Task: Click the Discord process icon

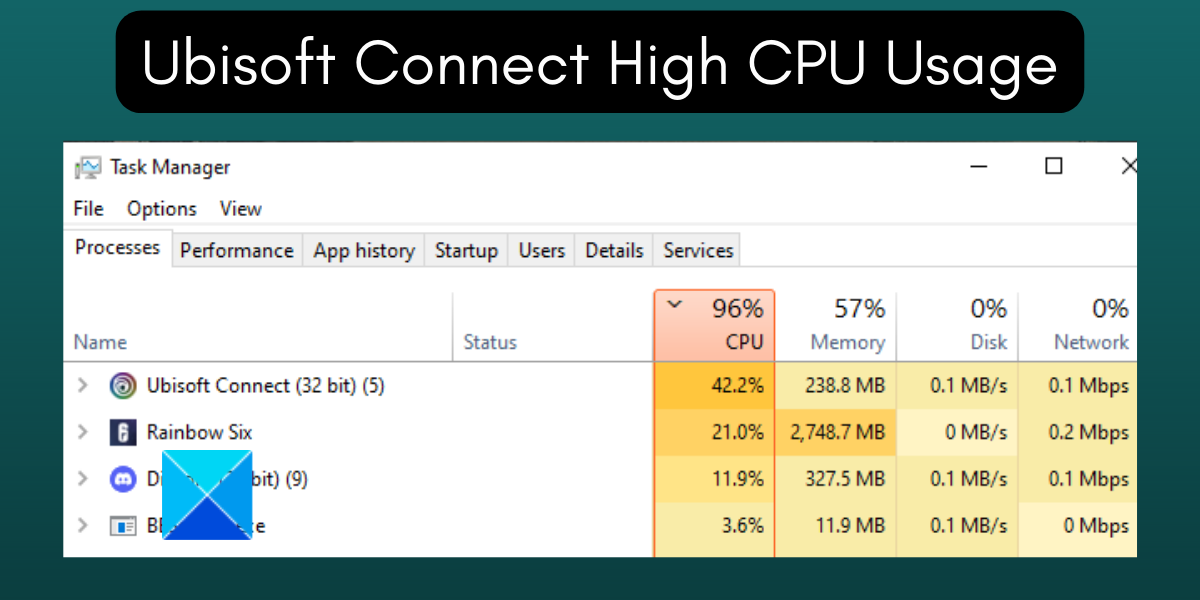Action: point(123,479)
